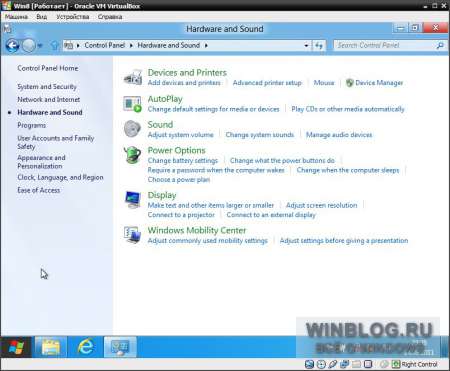Open Make text and other items larger
The height and width of the screenshot is (371, 450).
pos(211,205)
